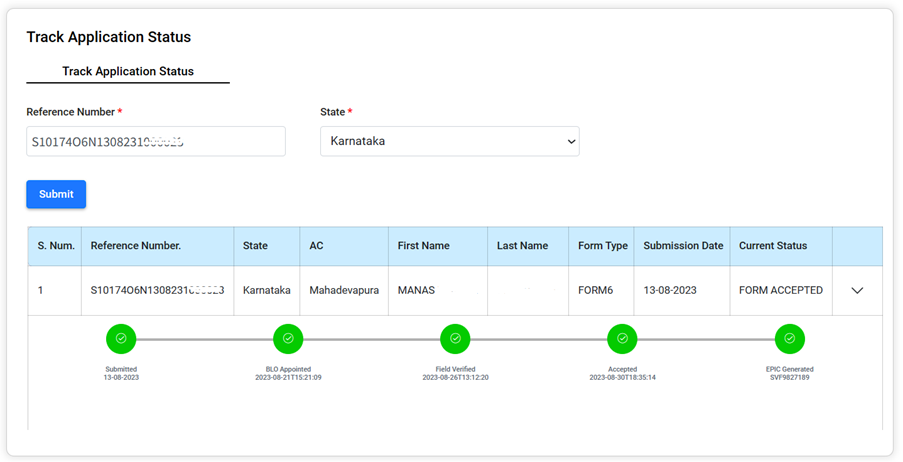Image resolution: width=903 pixels, height=462 pixels.
Task: Click the Current Status column header
Action: click(773, 246)
